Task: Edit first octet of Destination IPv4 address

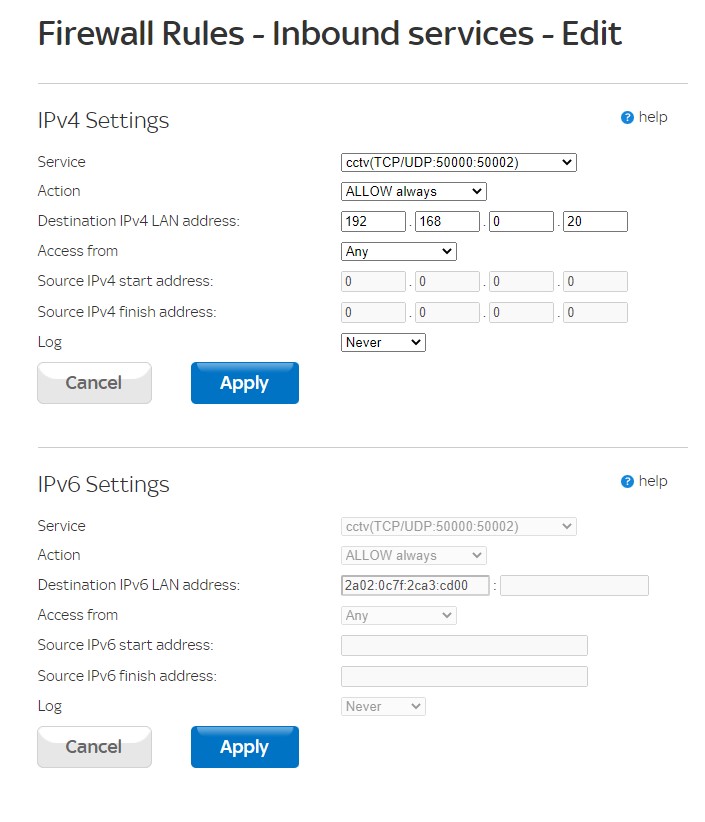Action: tap(373, 222)
